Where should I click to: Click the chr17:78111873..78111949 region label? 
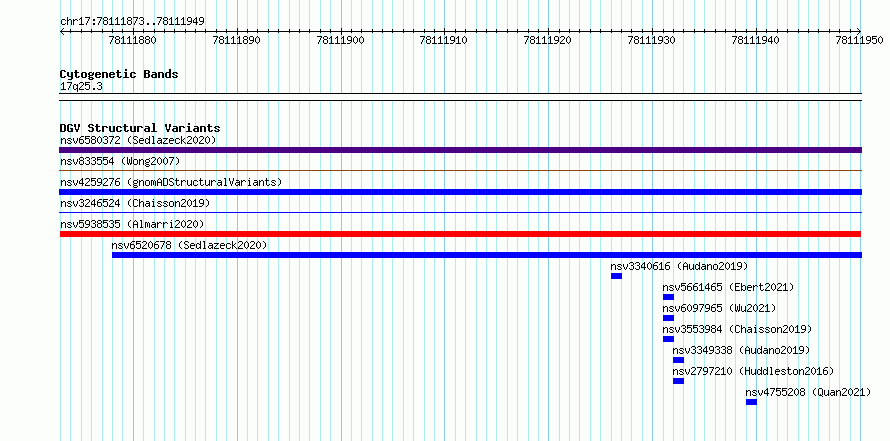(132, 22)
